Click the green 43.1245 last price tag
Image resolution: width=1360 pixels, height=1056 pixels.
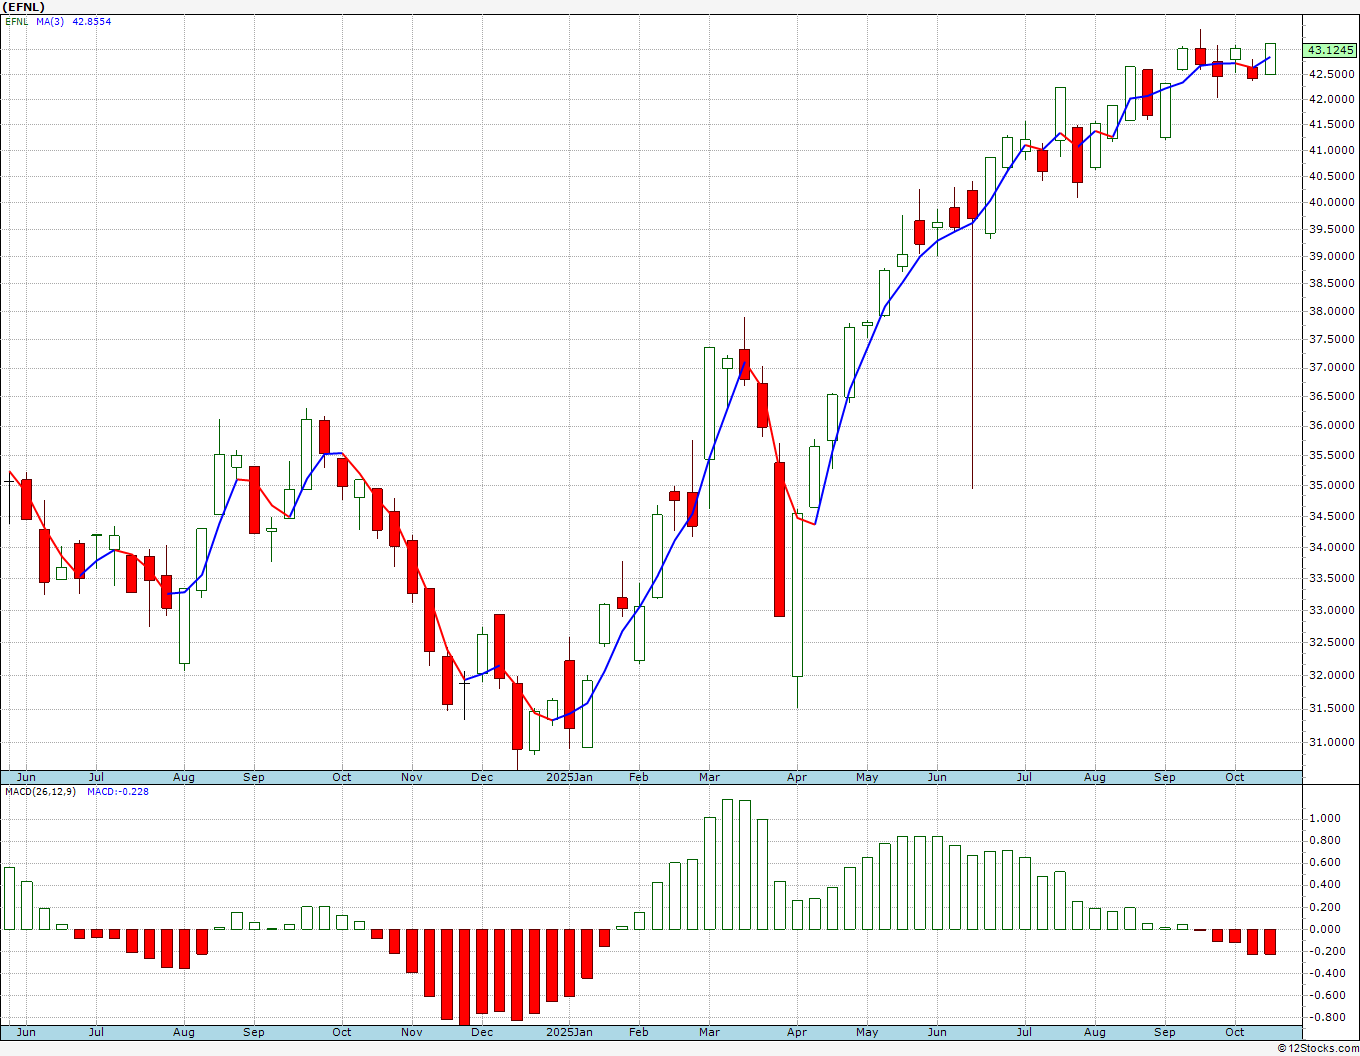[x=1331, y=50]
